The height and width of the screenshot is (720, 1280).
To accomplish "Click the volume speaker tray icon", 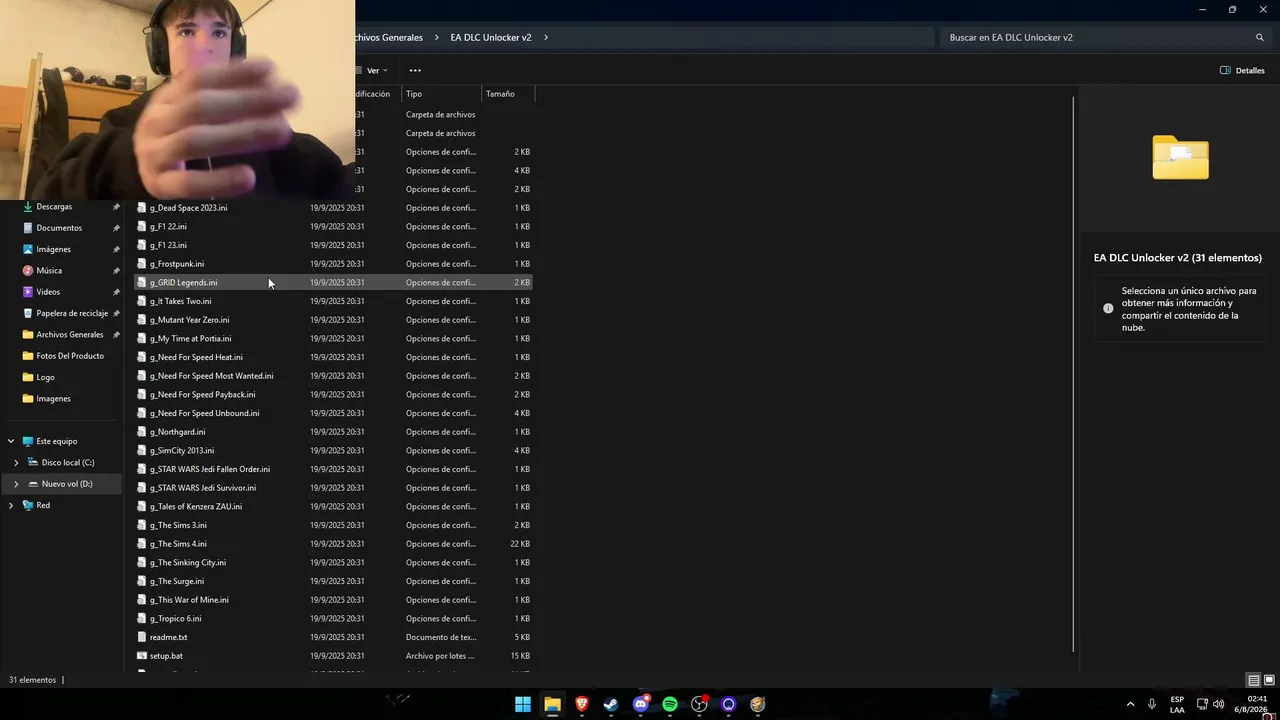I will click(x=1218, y=704).
